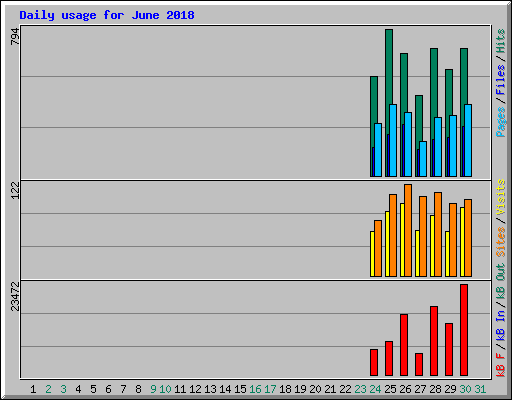Viewport: 512px width, 400px height.
Task: Click the green Hits bar for day 29
Action: tap(449, 93)
